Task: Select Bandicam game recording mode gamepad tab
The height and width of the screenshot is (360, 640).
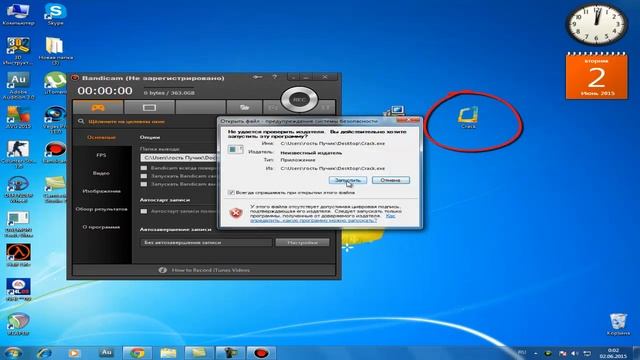Action: click(98, 107)
